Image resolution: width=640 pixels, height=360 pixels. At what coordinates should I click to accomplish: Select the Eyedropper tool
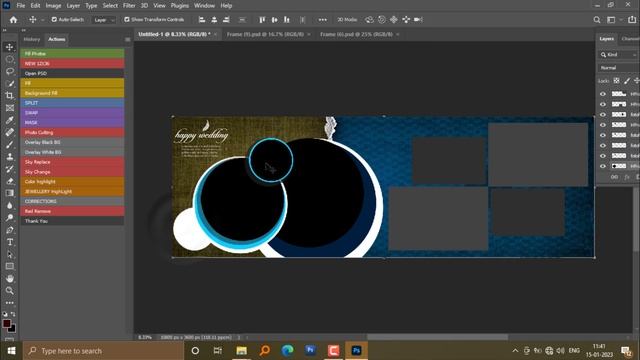[x=9, y=120]
